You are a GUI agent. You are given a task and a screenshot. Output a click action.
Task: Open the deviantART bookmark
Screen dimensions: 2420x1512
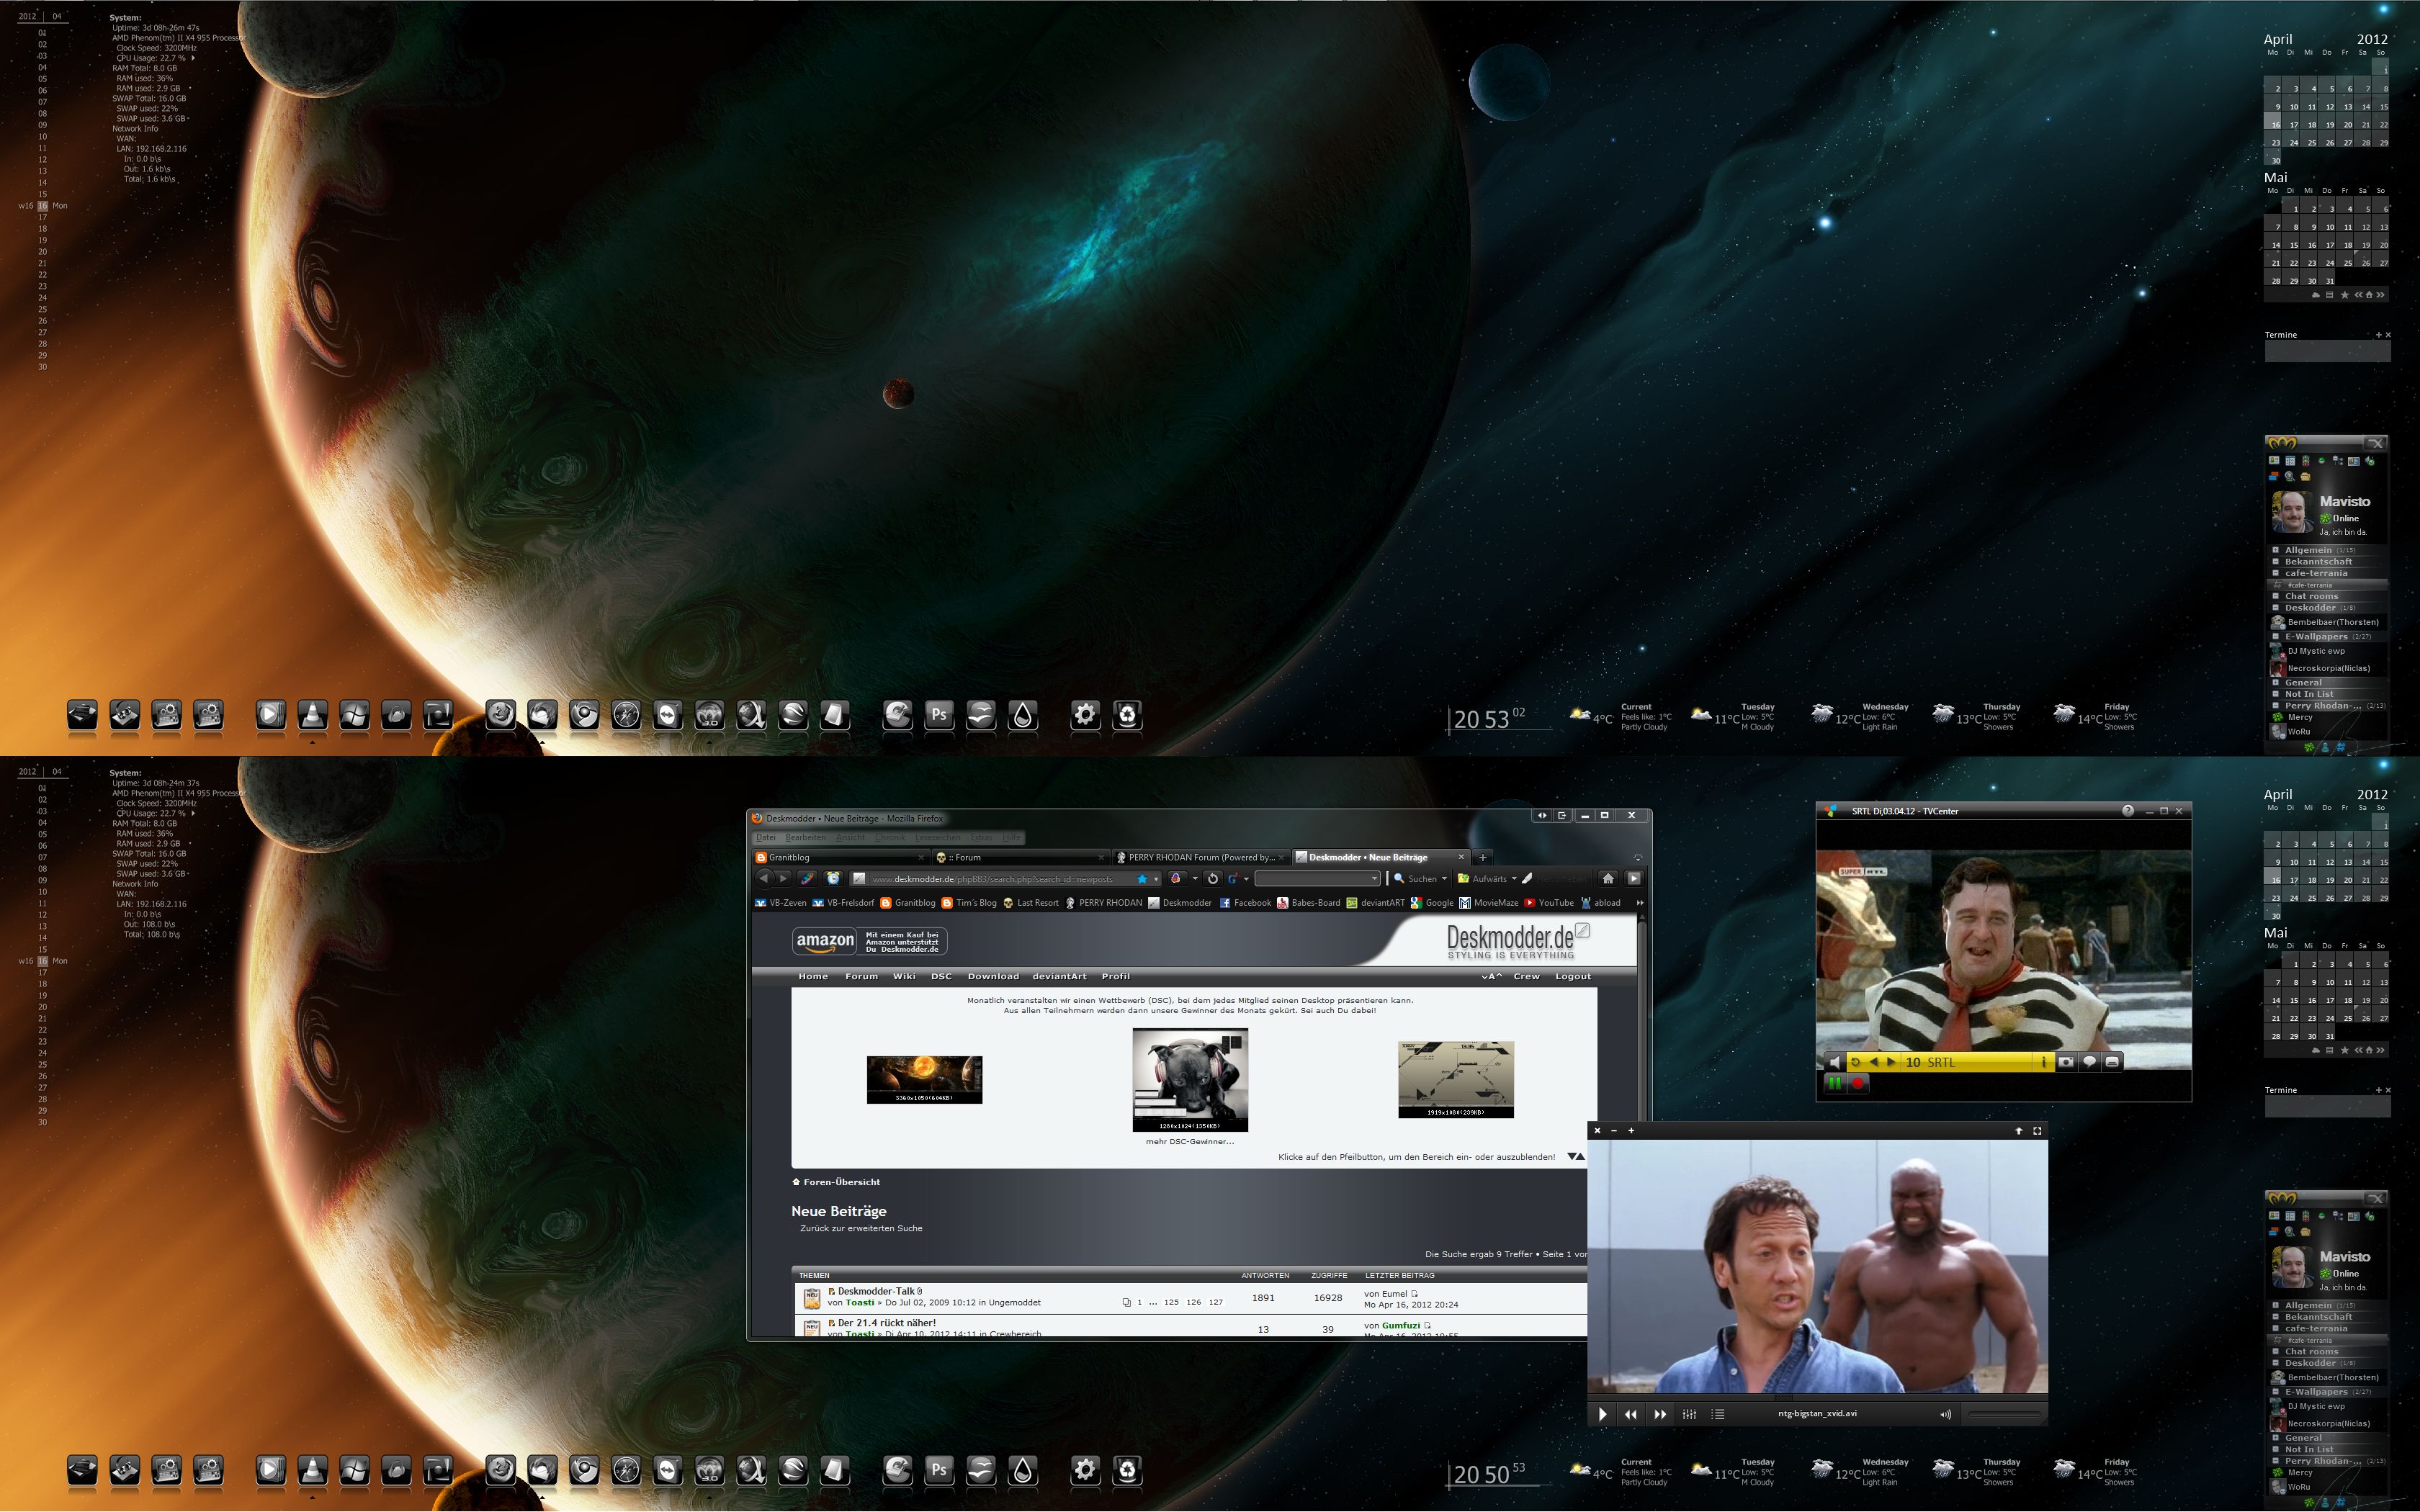1376,903
